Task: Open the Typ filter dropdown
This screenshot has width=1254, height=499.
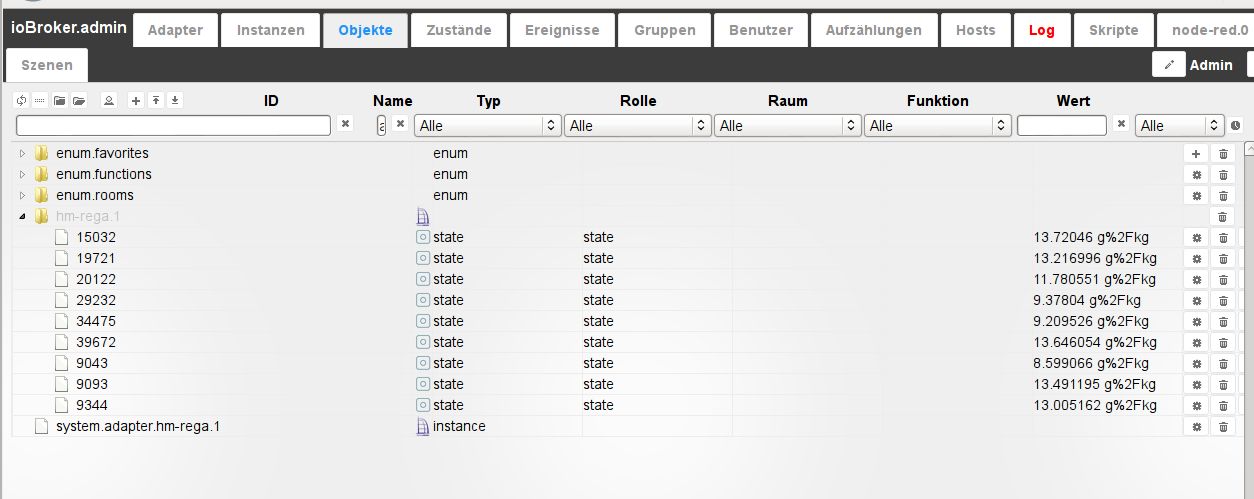Action: point(488,126)
